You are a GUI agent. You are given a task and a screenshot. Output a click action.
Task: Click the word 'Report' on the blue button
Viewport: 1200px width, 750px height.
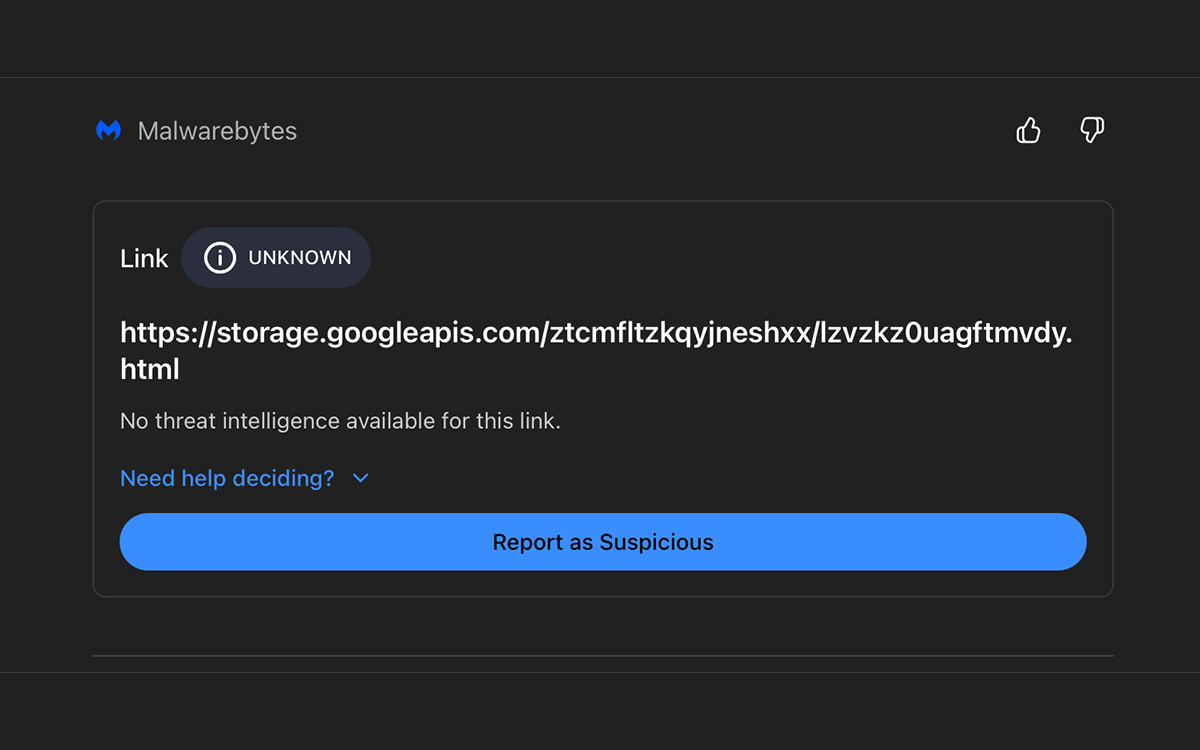[x=527, y=542]
